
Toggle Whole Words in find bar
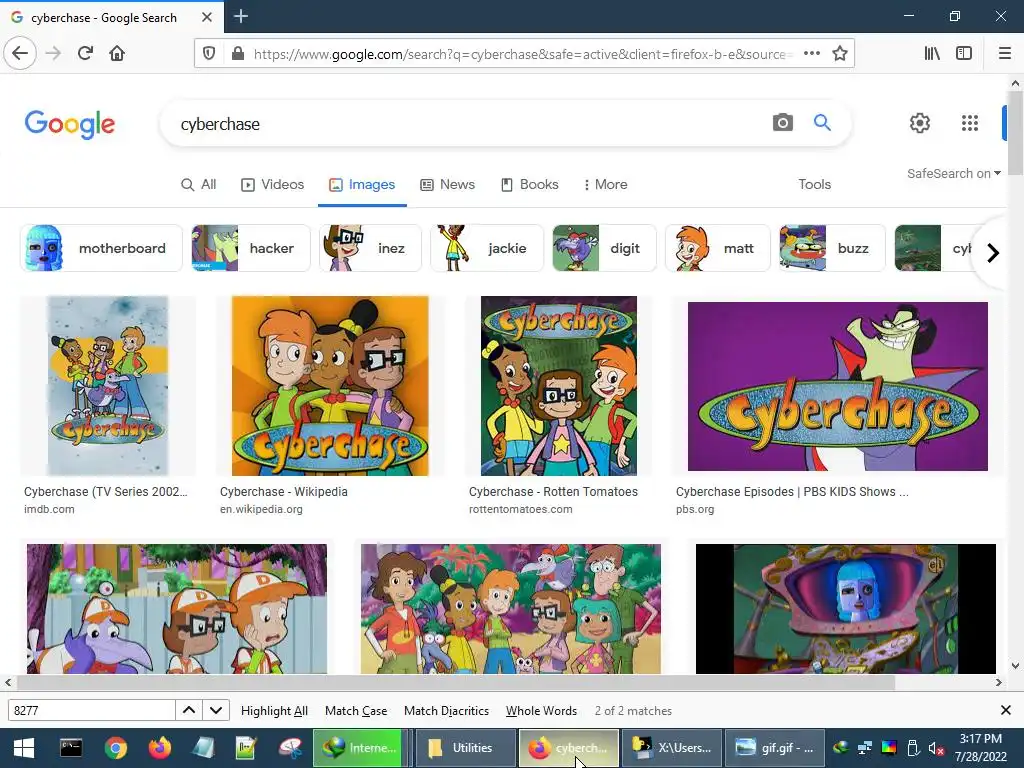click(541, 711)
